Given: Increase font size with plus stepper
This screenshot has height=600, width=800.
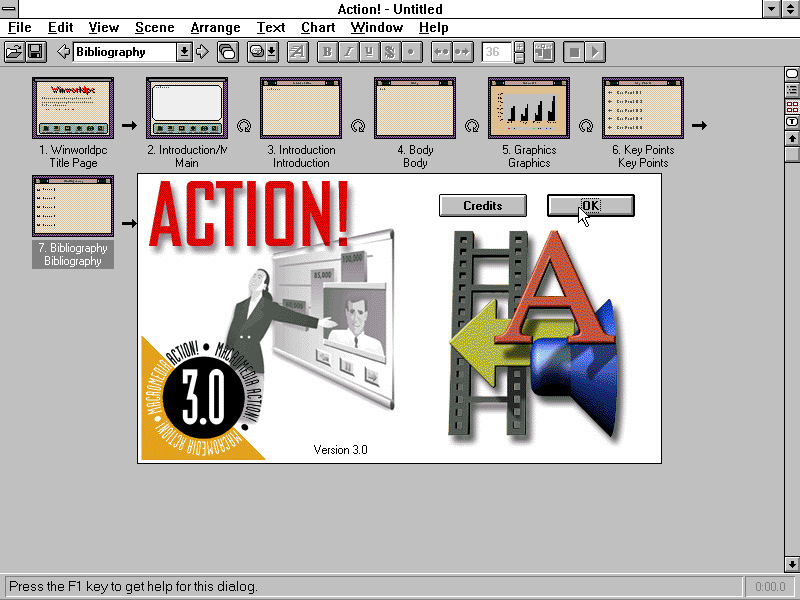Looking at the screenshot, I should coord(519,47).
